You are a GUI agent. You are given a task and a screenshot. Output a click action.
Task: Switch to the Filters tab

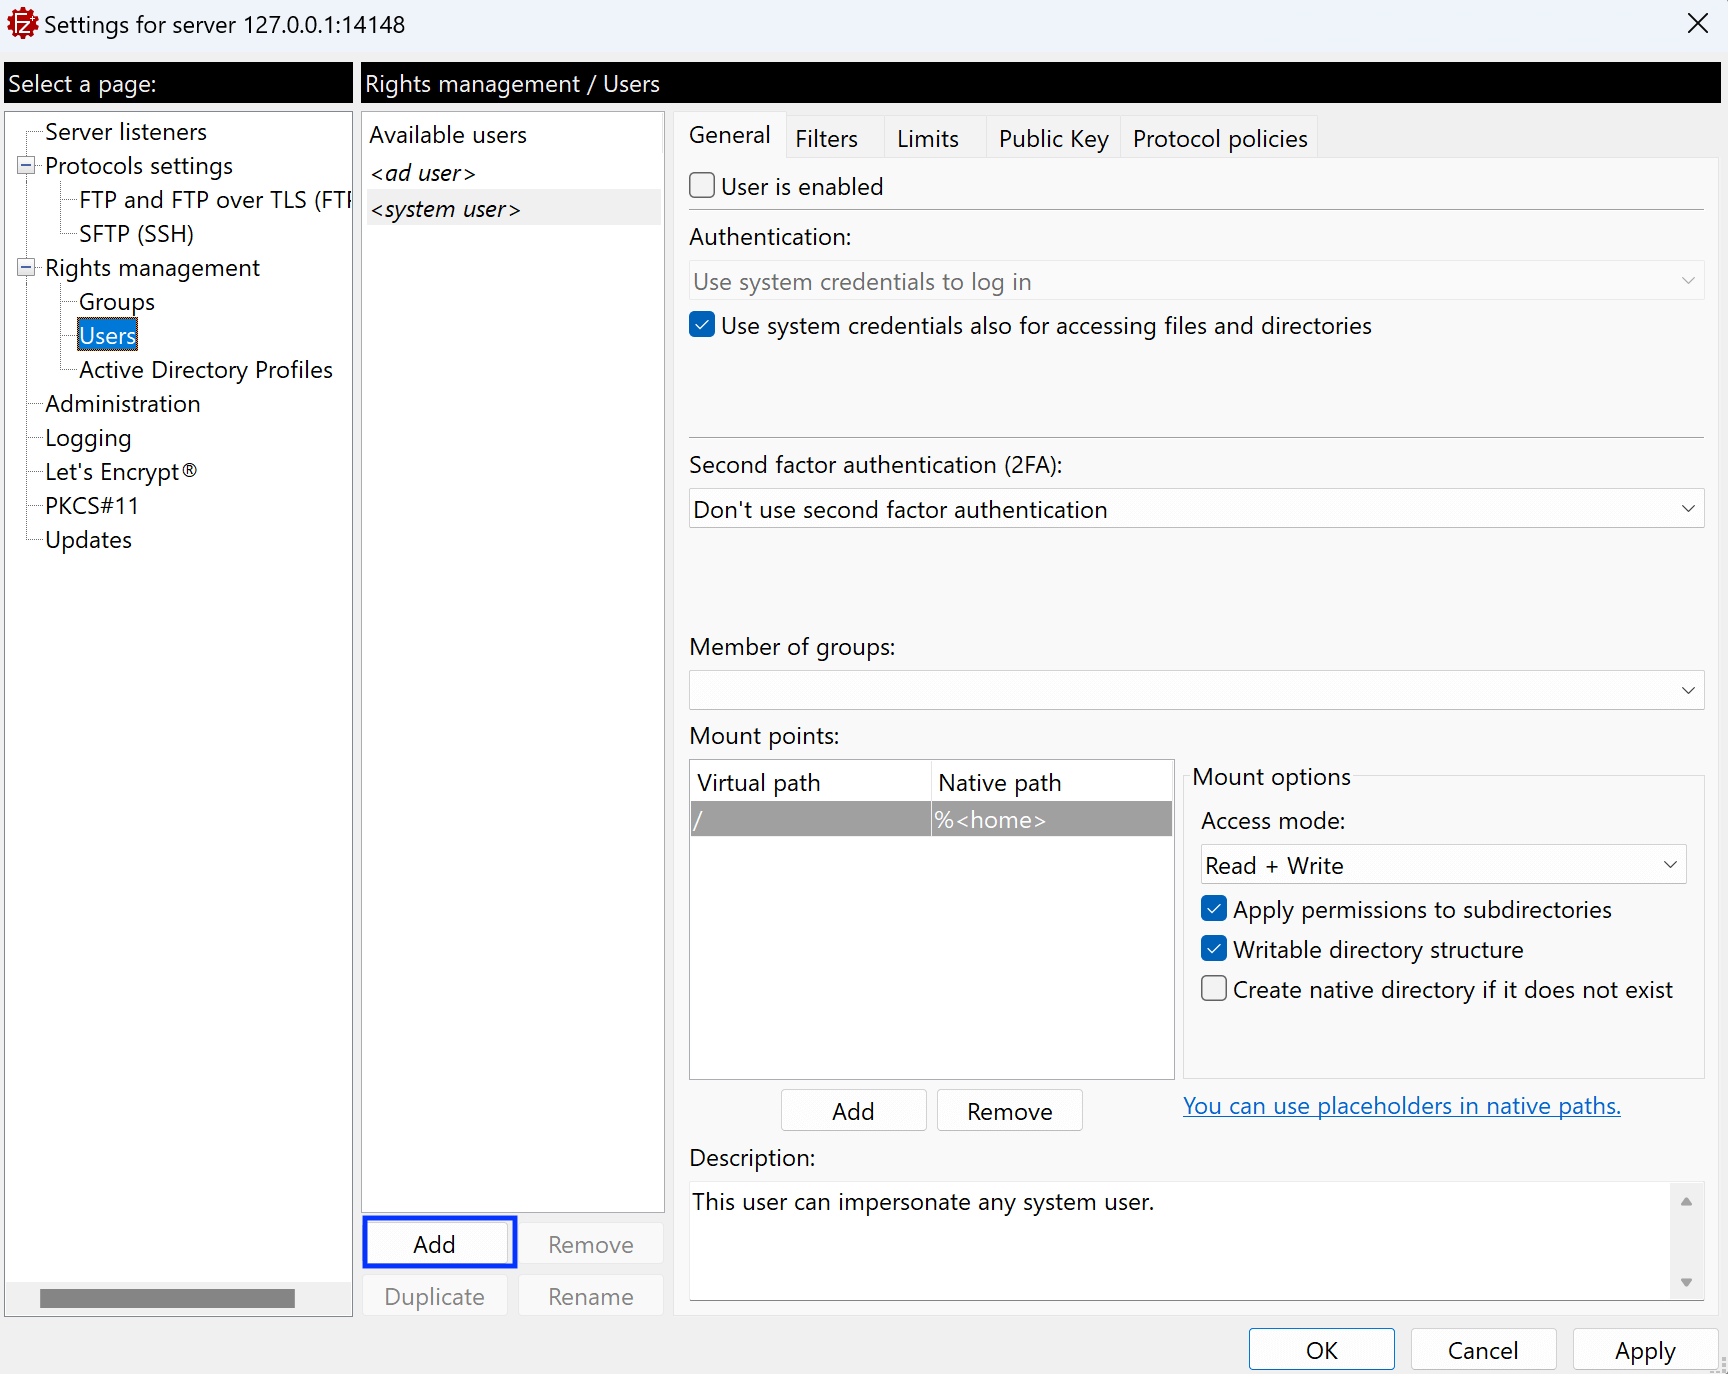tap(826, 139)
